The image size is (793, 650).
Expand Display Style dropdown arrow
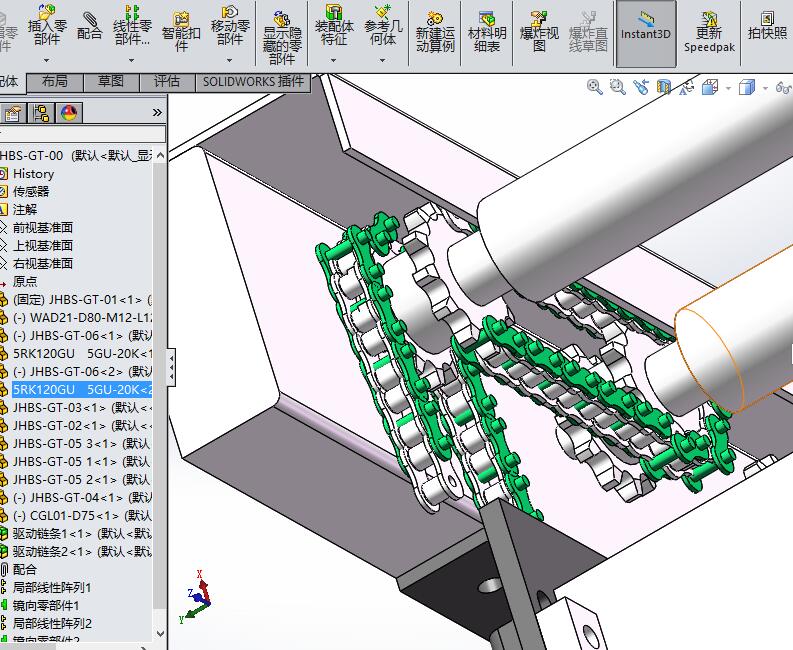(x=765, y=89)
